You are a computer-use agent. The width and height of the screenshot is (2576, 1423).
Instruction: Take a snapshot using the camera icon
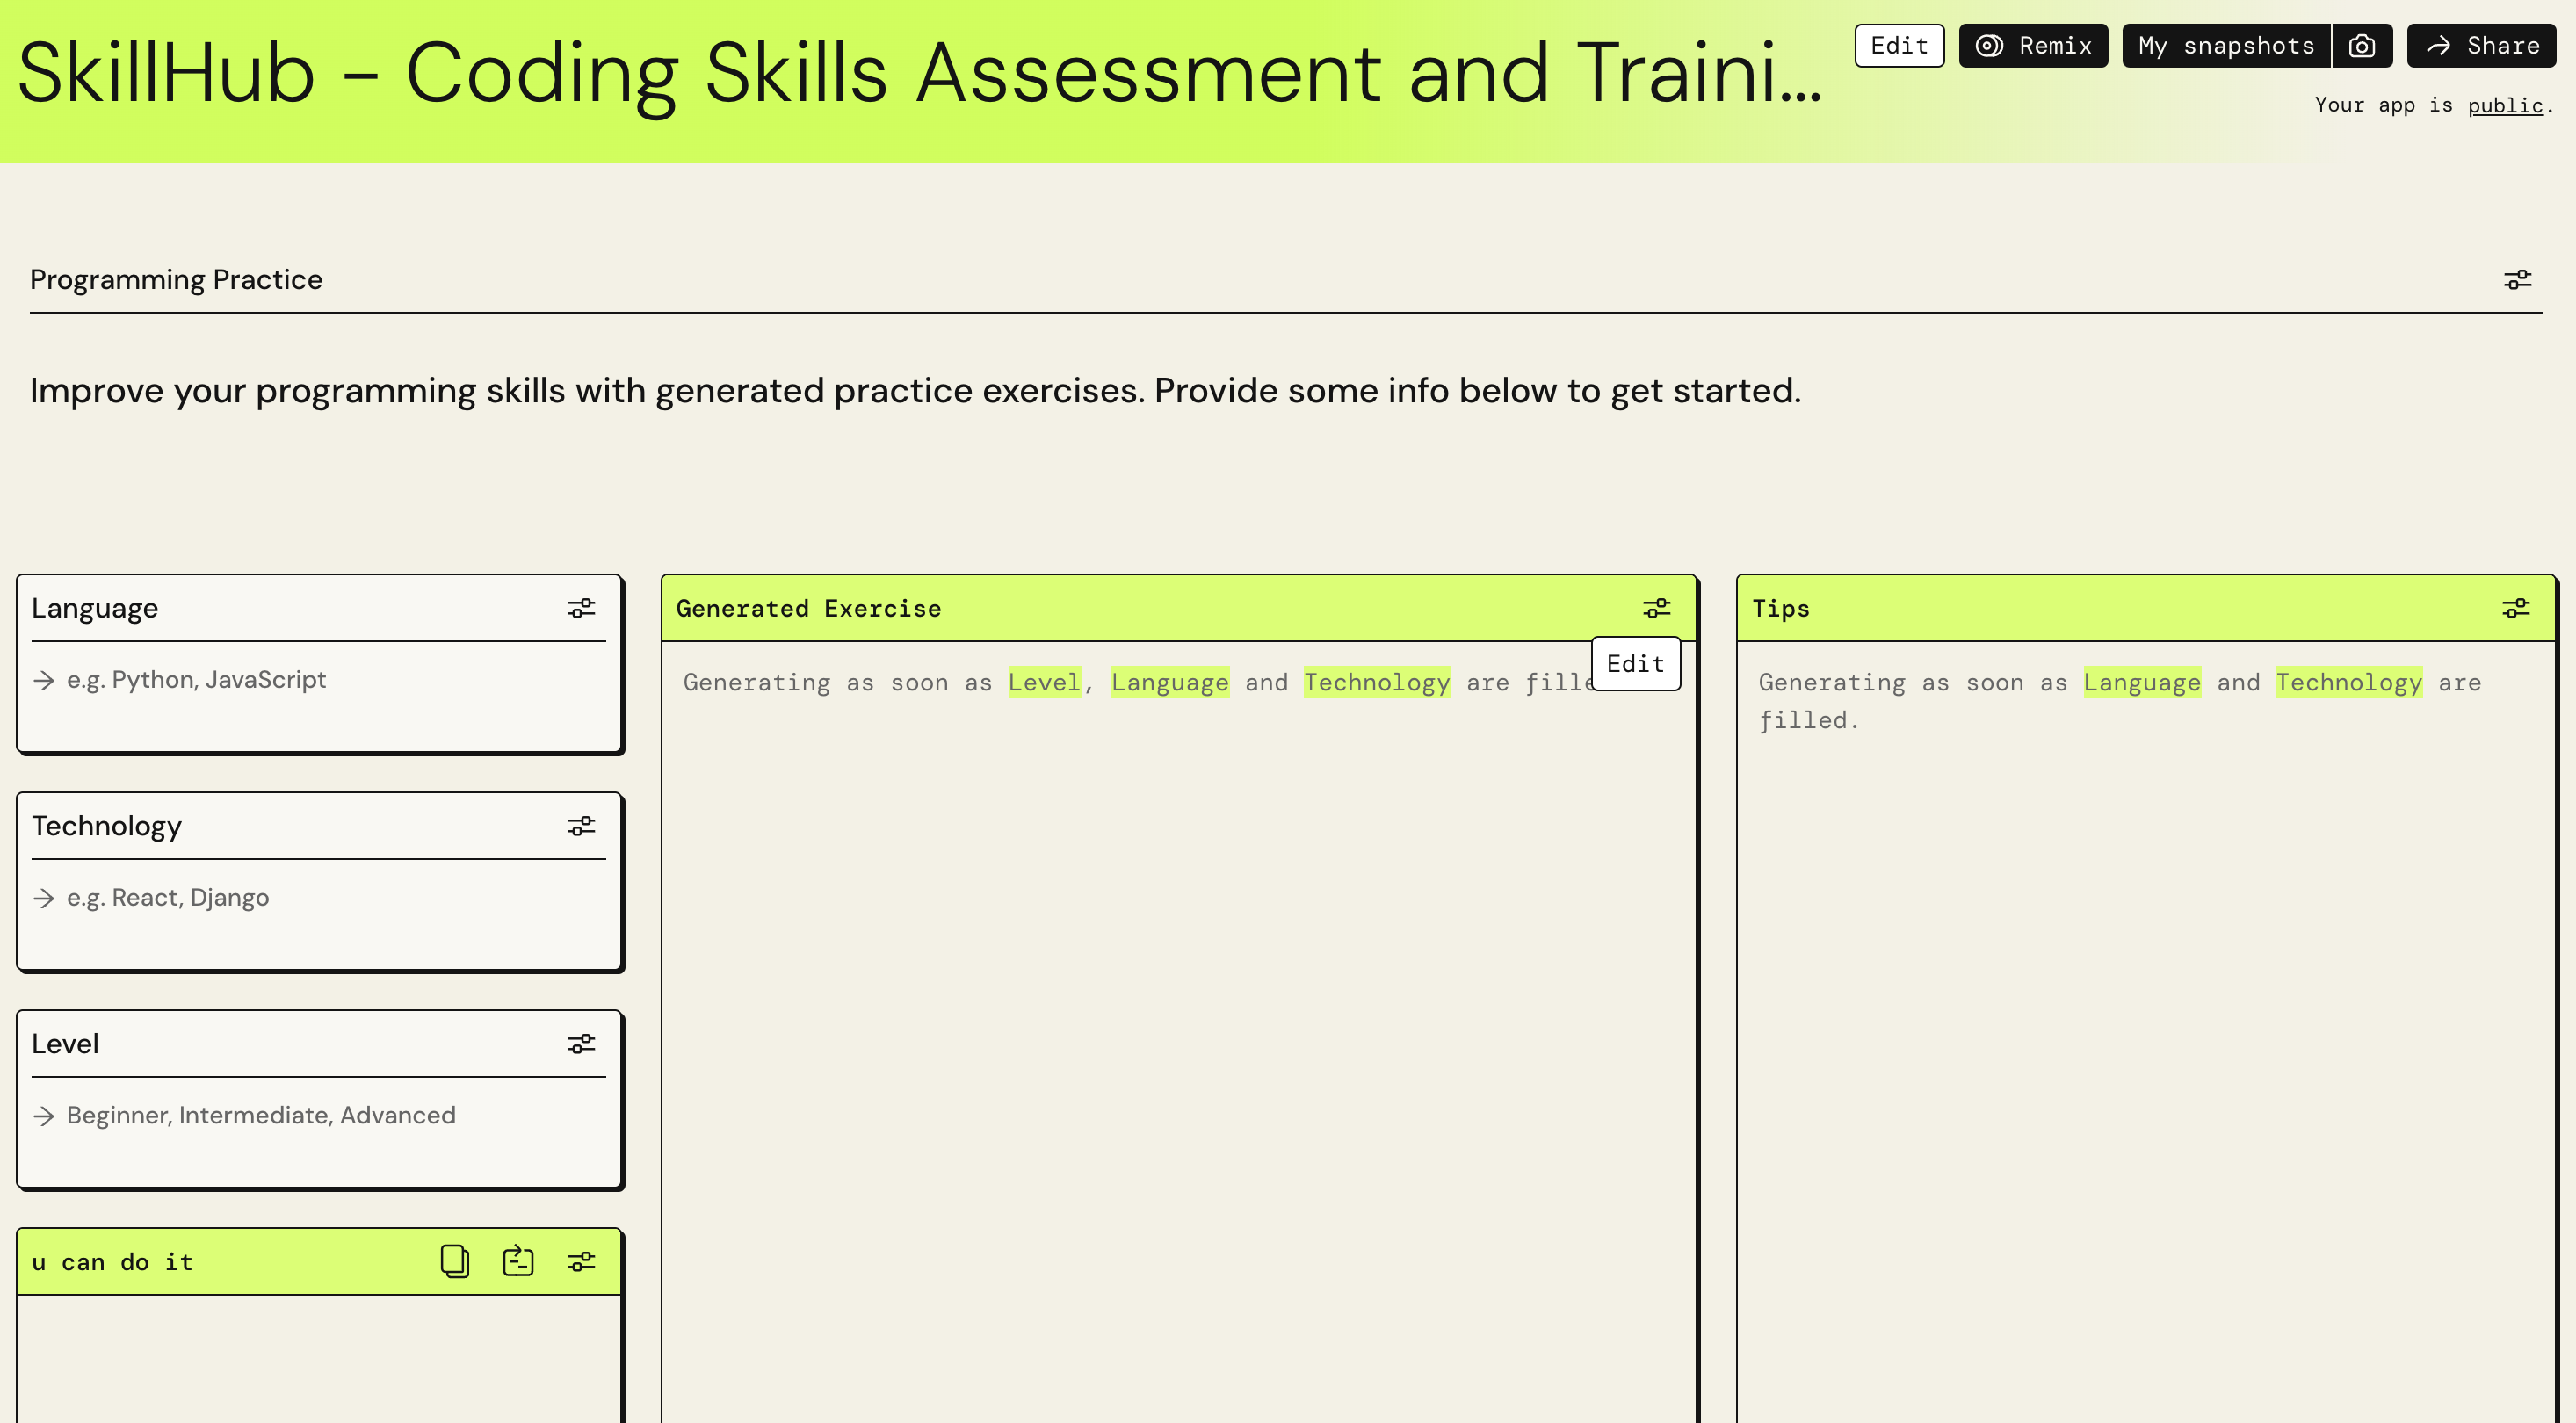coord(2363,45)
